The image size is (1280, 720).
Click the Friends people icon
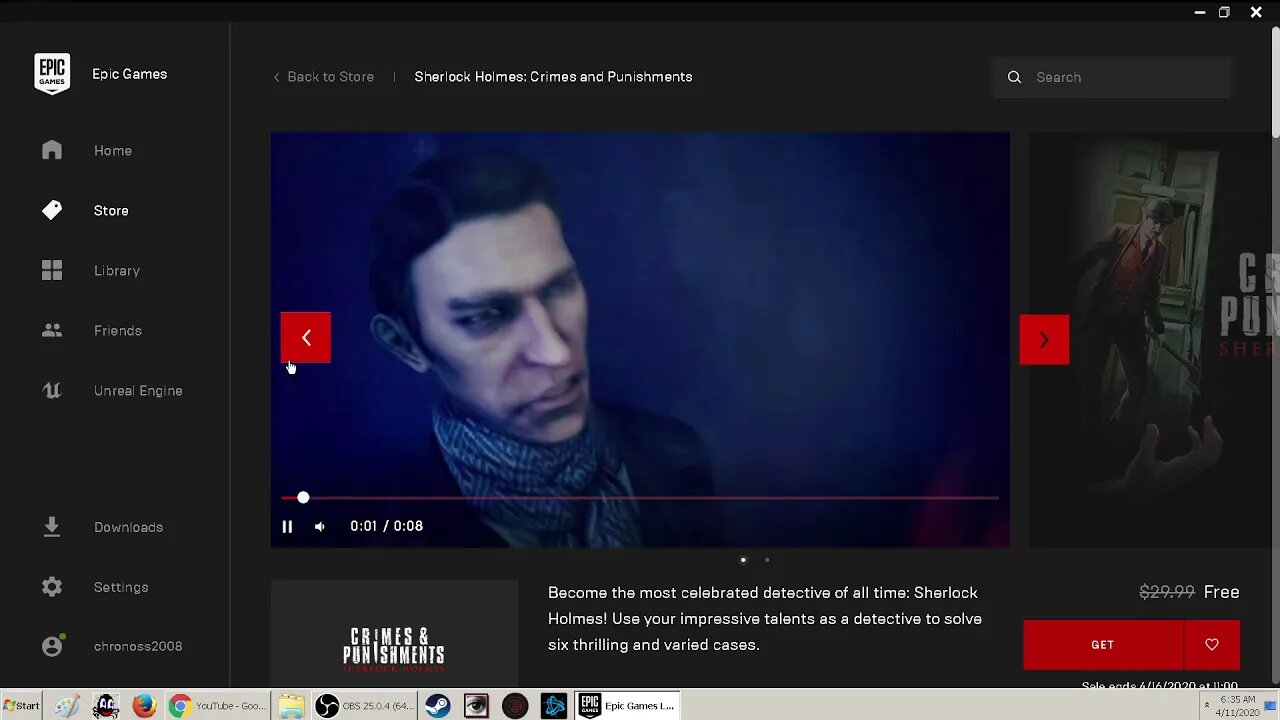click(52, 330)
